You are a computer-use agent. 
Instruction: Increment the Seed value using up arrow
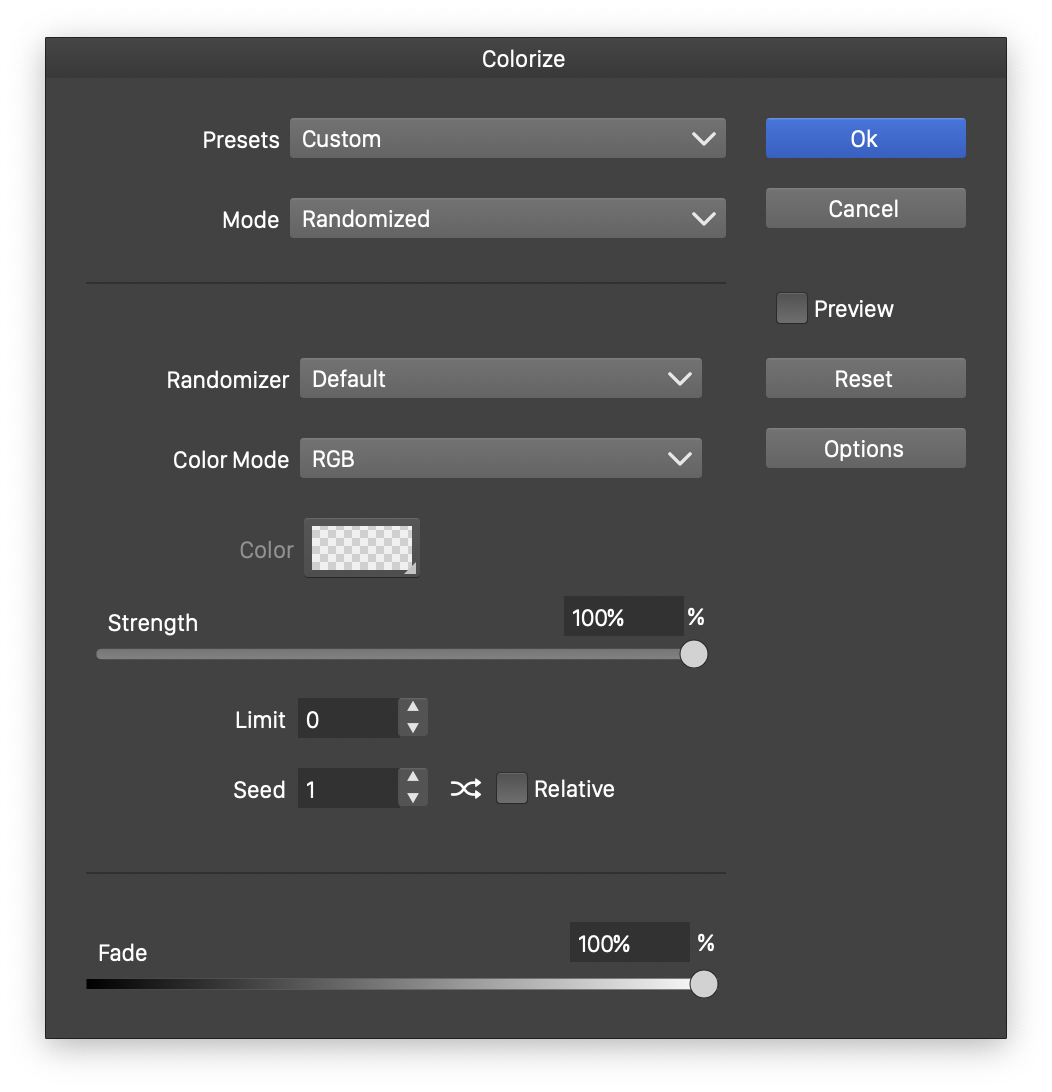pyautogui.click(x=413, y=778)
